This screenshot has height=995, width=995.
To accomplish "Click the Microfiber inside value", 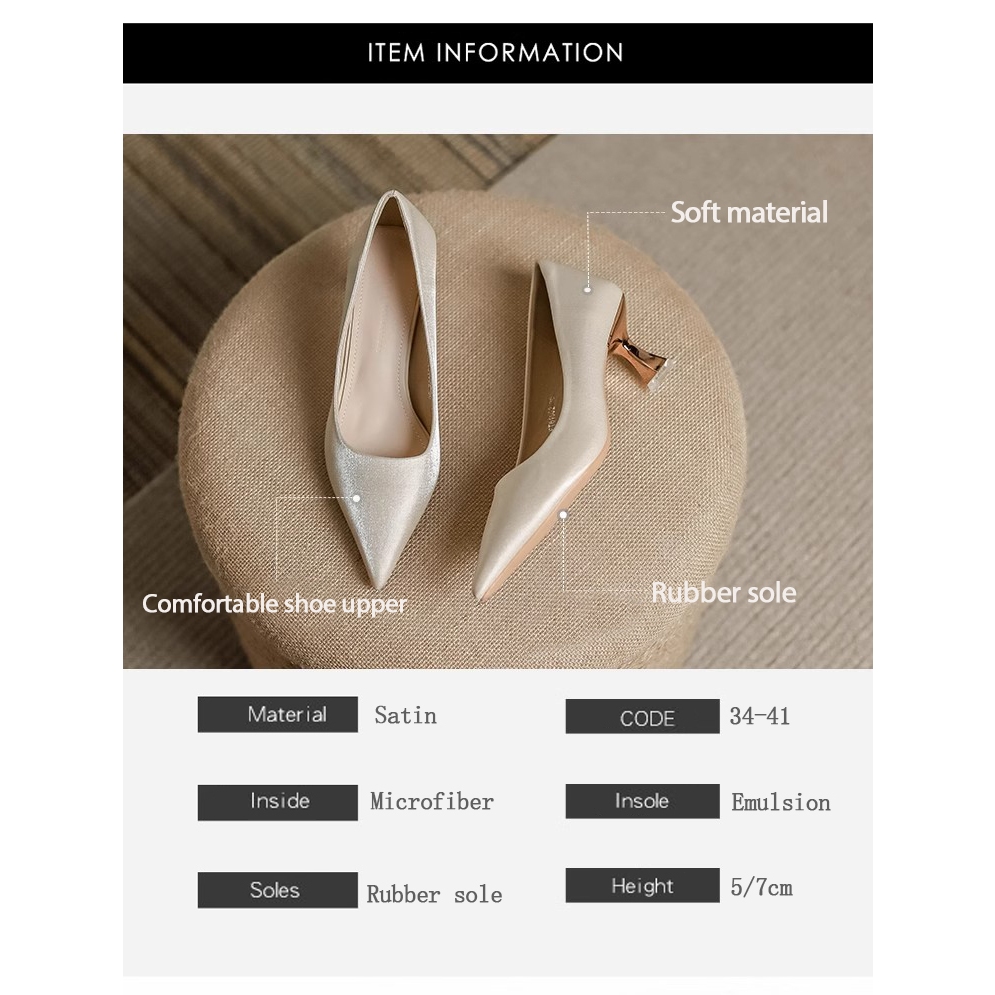I will click(x=432, y=801).
